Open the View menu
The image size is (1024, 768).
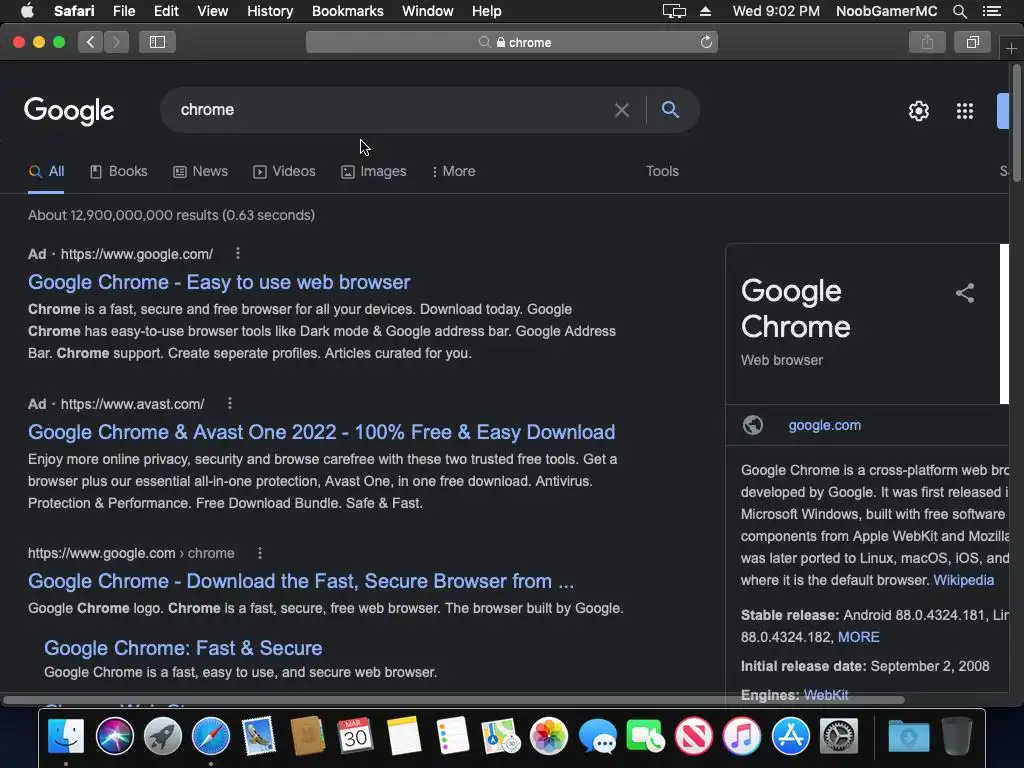212,11
